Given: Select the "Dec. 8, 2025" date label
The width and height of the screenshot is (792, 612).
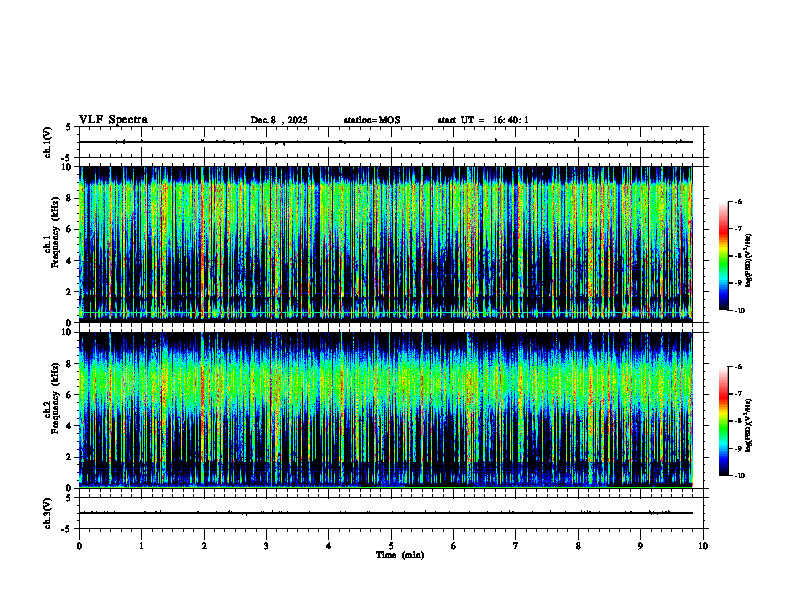Looking at the screenshot, I should [279, 120].
